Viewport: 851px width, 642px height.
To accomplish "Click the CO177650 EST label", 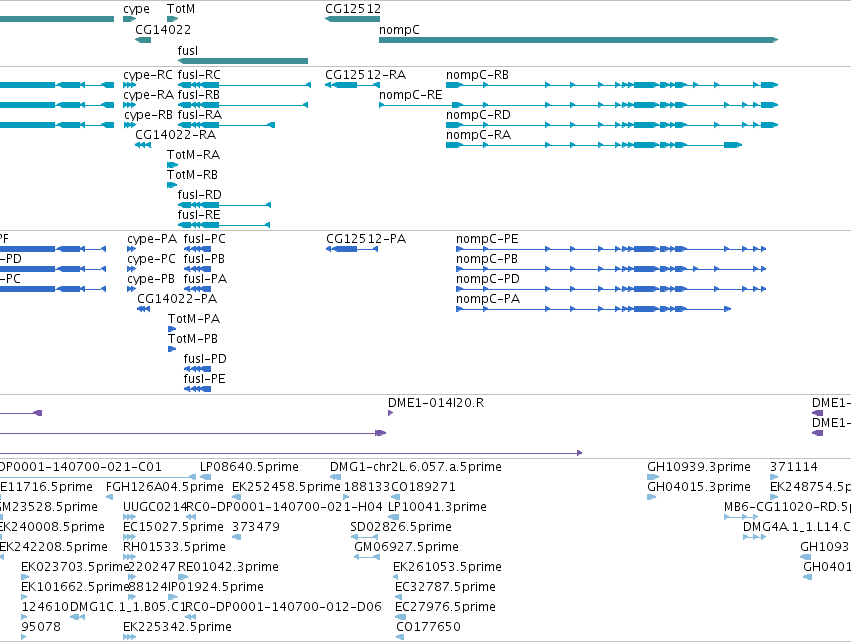I will coord(428,628).
